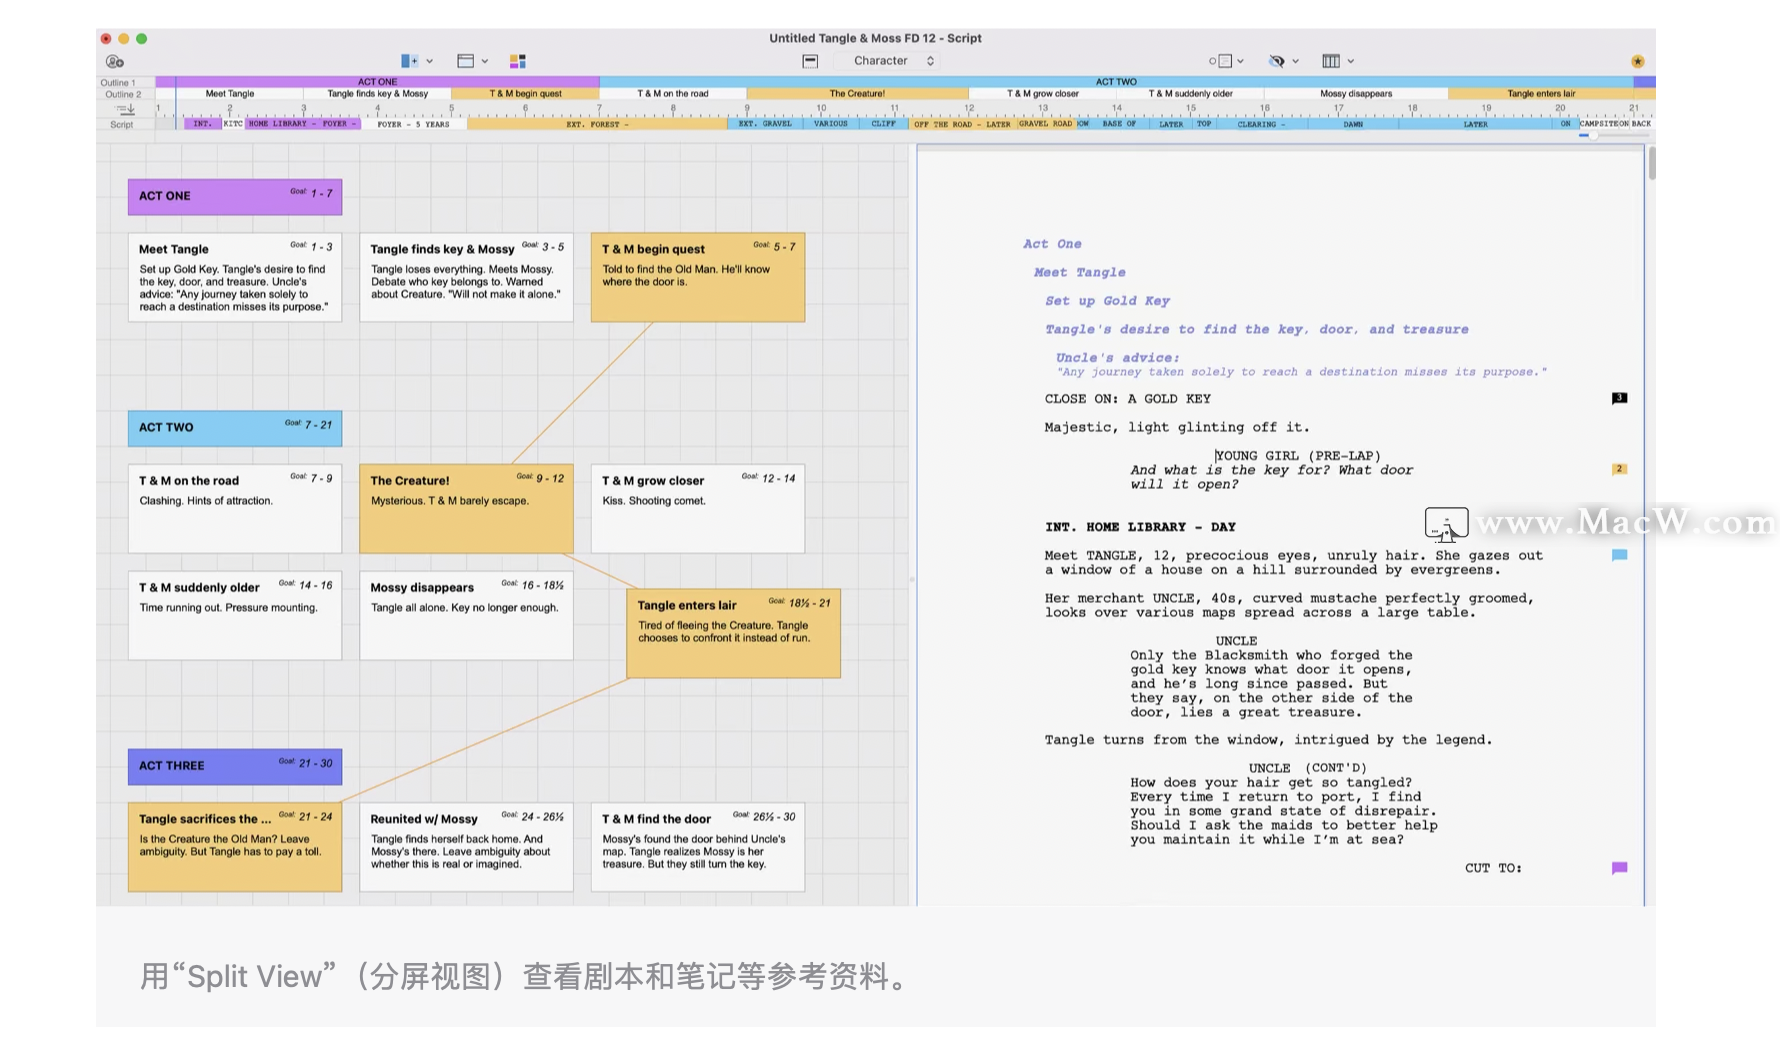Image resolution: width=1790 pixels, height=1050 pixels.
Task: Select the T & M find the door card
Action: pos(698,846)
